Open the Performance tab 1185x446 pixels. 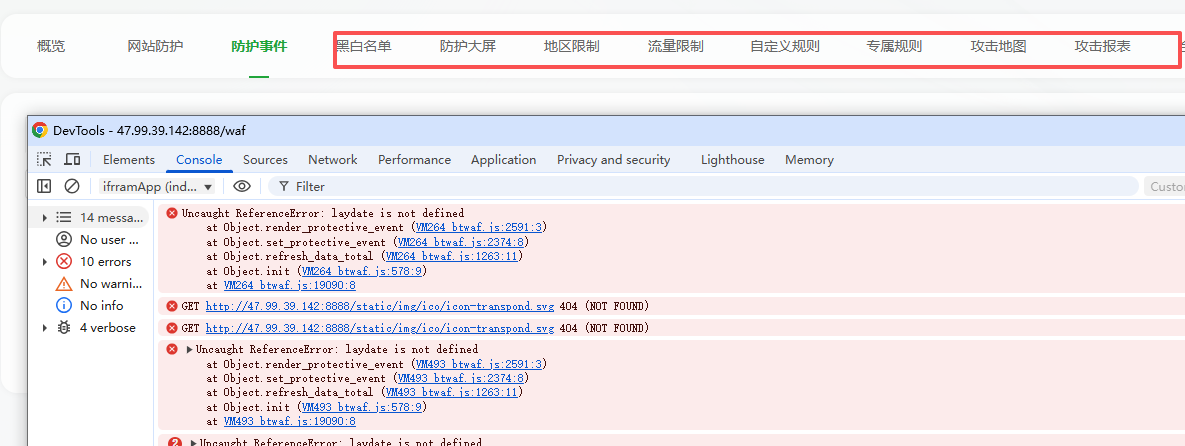coord(414,160)
